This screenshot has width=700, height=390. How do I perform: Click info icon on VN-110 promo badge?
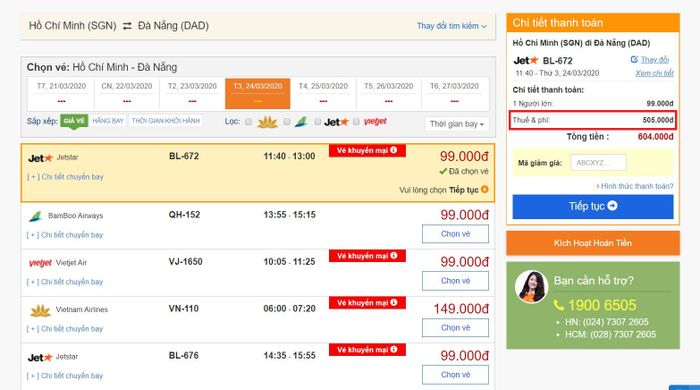(393, 303)
